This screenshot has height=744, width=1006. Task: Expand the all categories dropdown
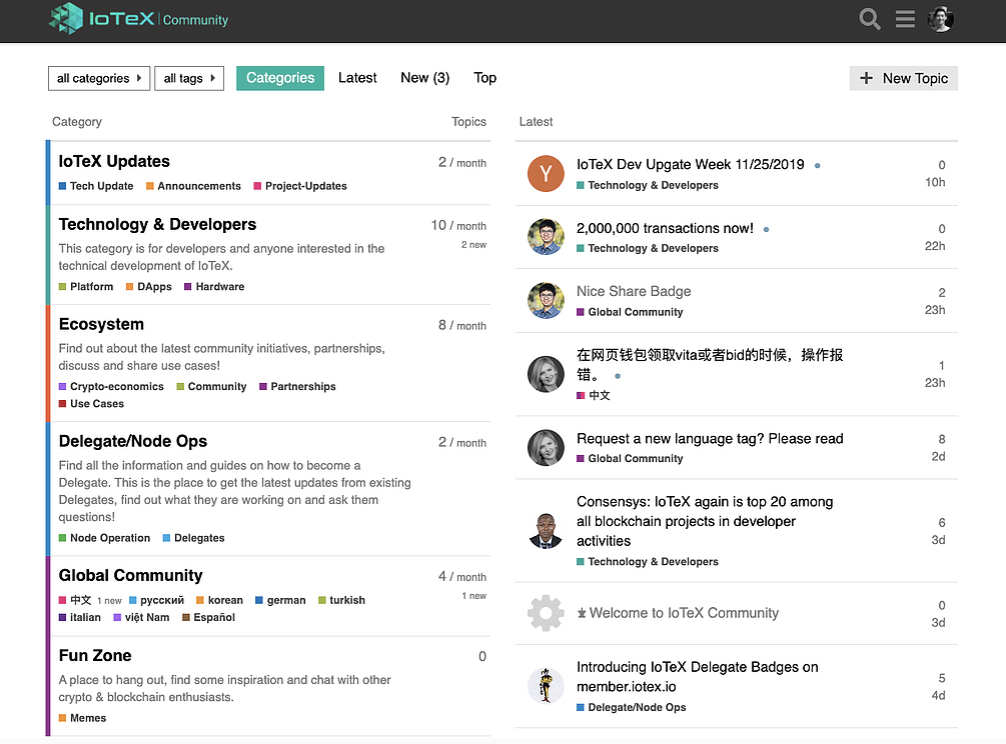click(x=99, y=78)
